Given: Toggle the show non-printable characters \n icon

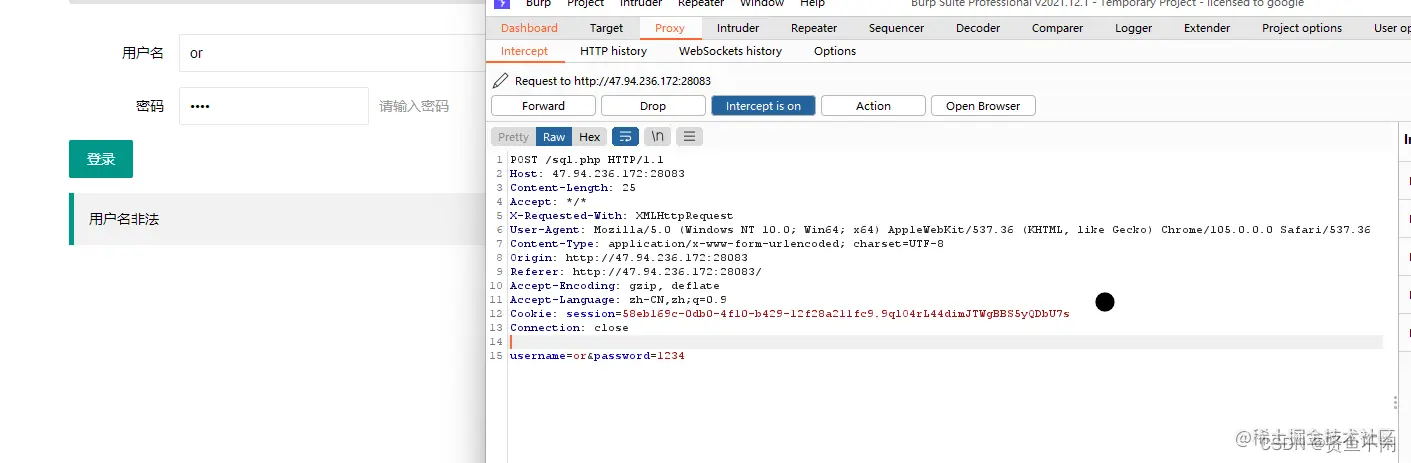Looking at the screenshot, I should [x=658, y=137].
